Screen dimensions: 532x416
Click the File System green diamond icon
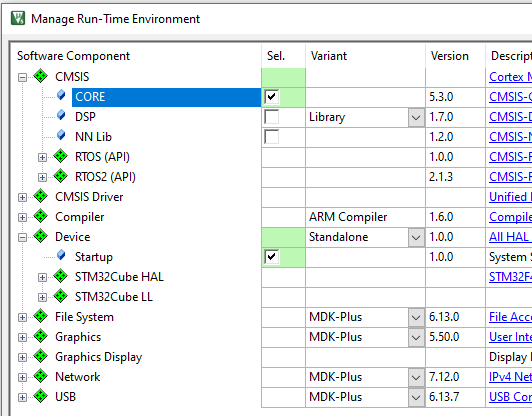[x=41, y=316]
